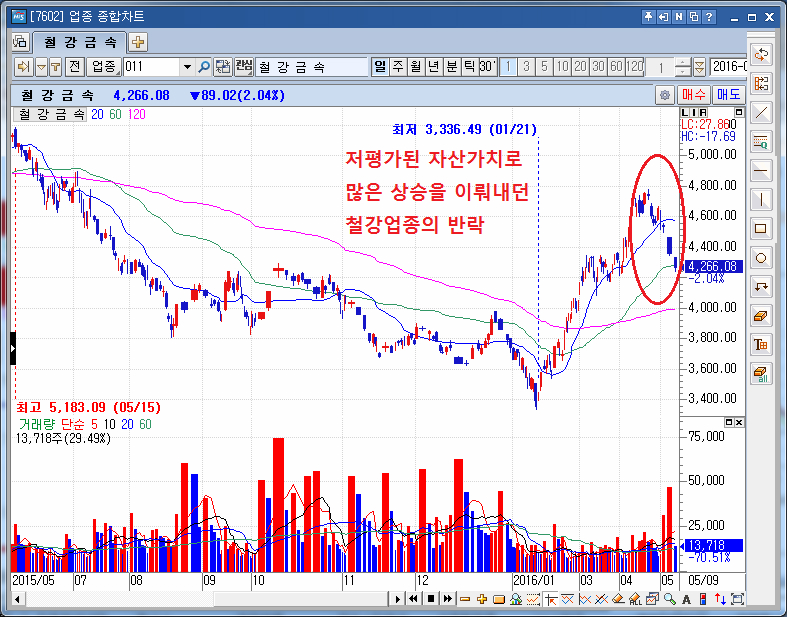Viewport: 787px width, 617px height.
Task: Open the sector code 011 dropdown
Action: tap(186, 67)
